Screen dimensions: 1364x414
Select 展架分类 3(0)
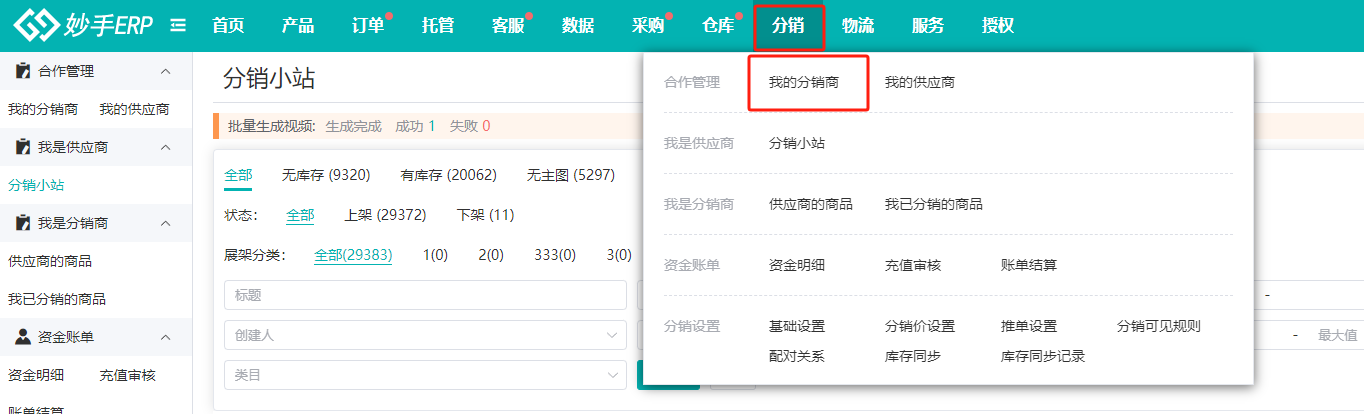pyautogui.click(x=619, y=255)
